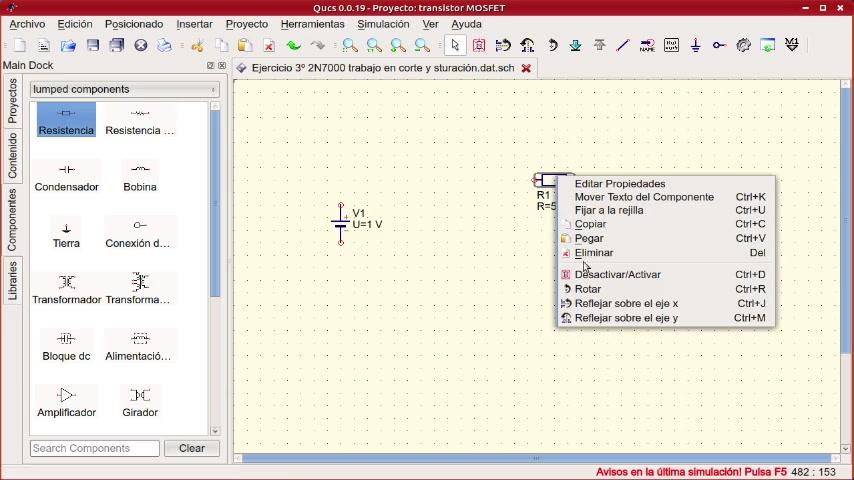
Task: Click the Simulate gear icon
Action: [x=743, y=45]
